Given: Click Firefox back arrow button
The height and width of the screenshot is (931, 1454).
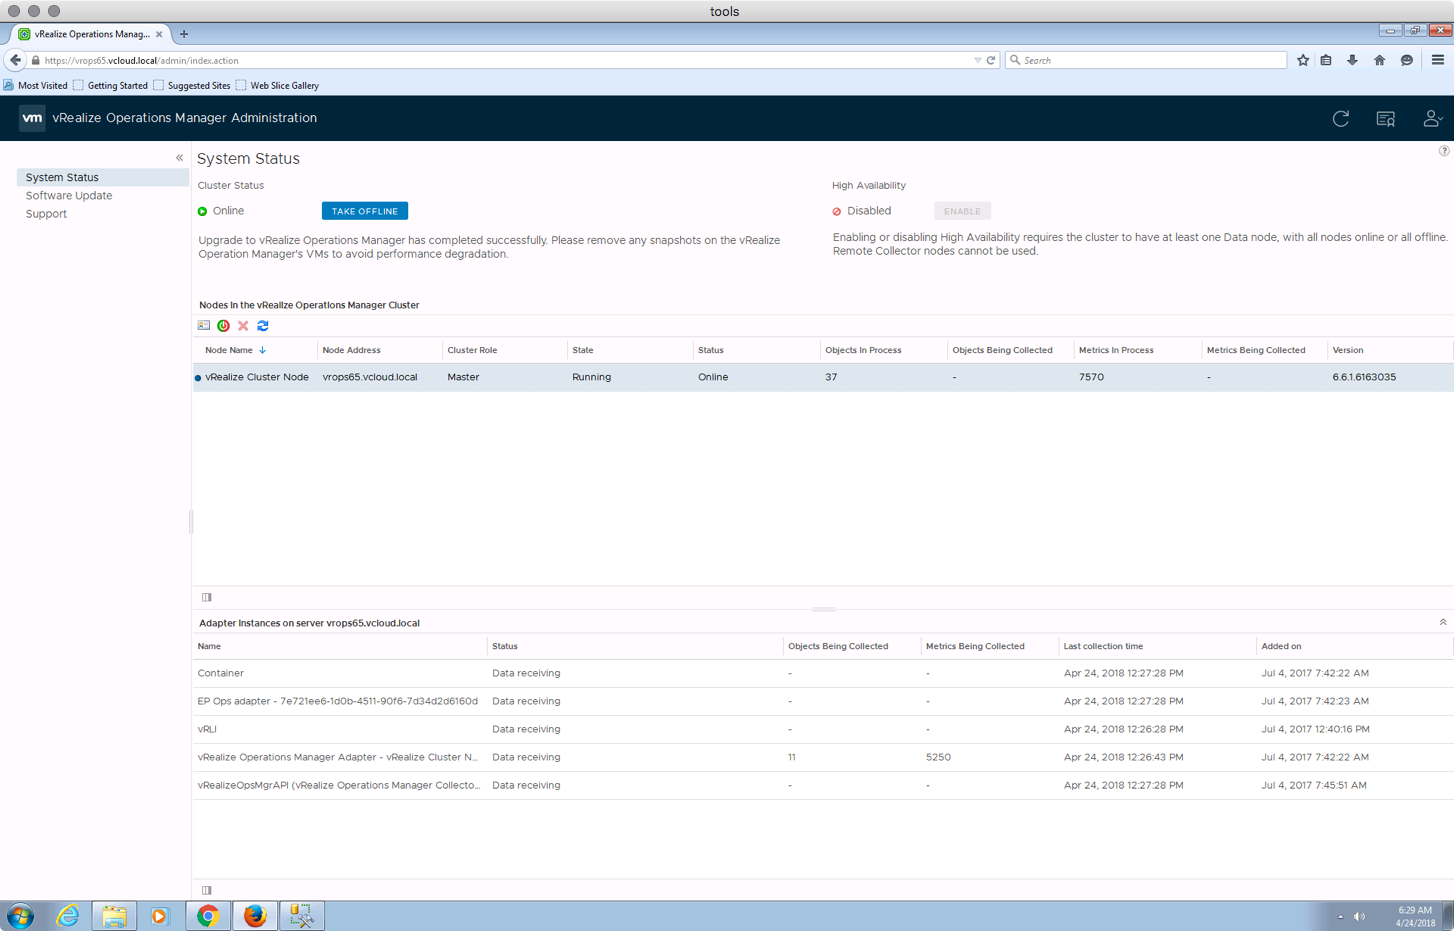Looking at the screenshot, I should (15, 60).
